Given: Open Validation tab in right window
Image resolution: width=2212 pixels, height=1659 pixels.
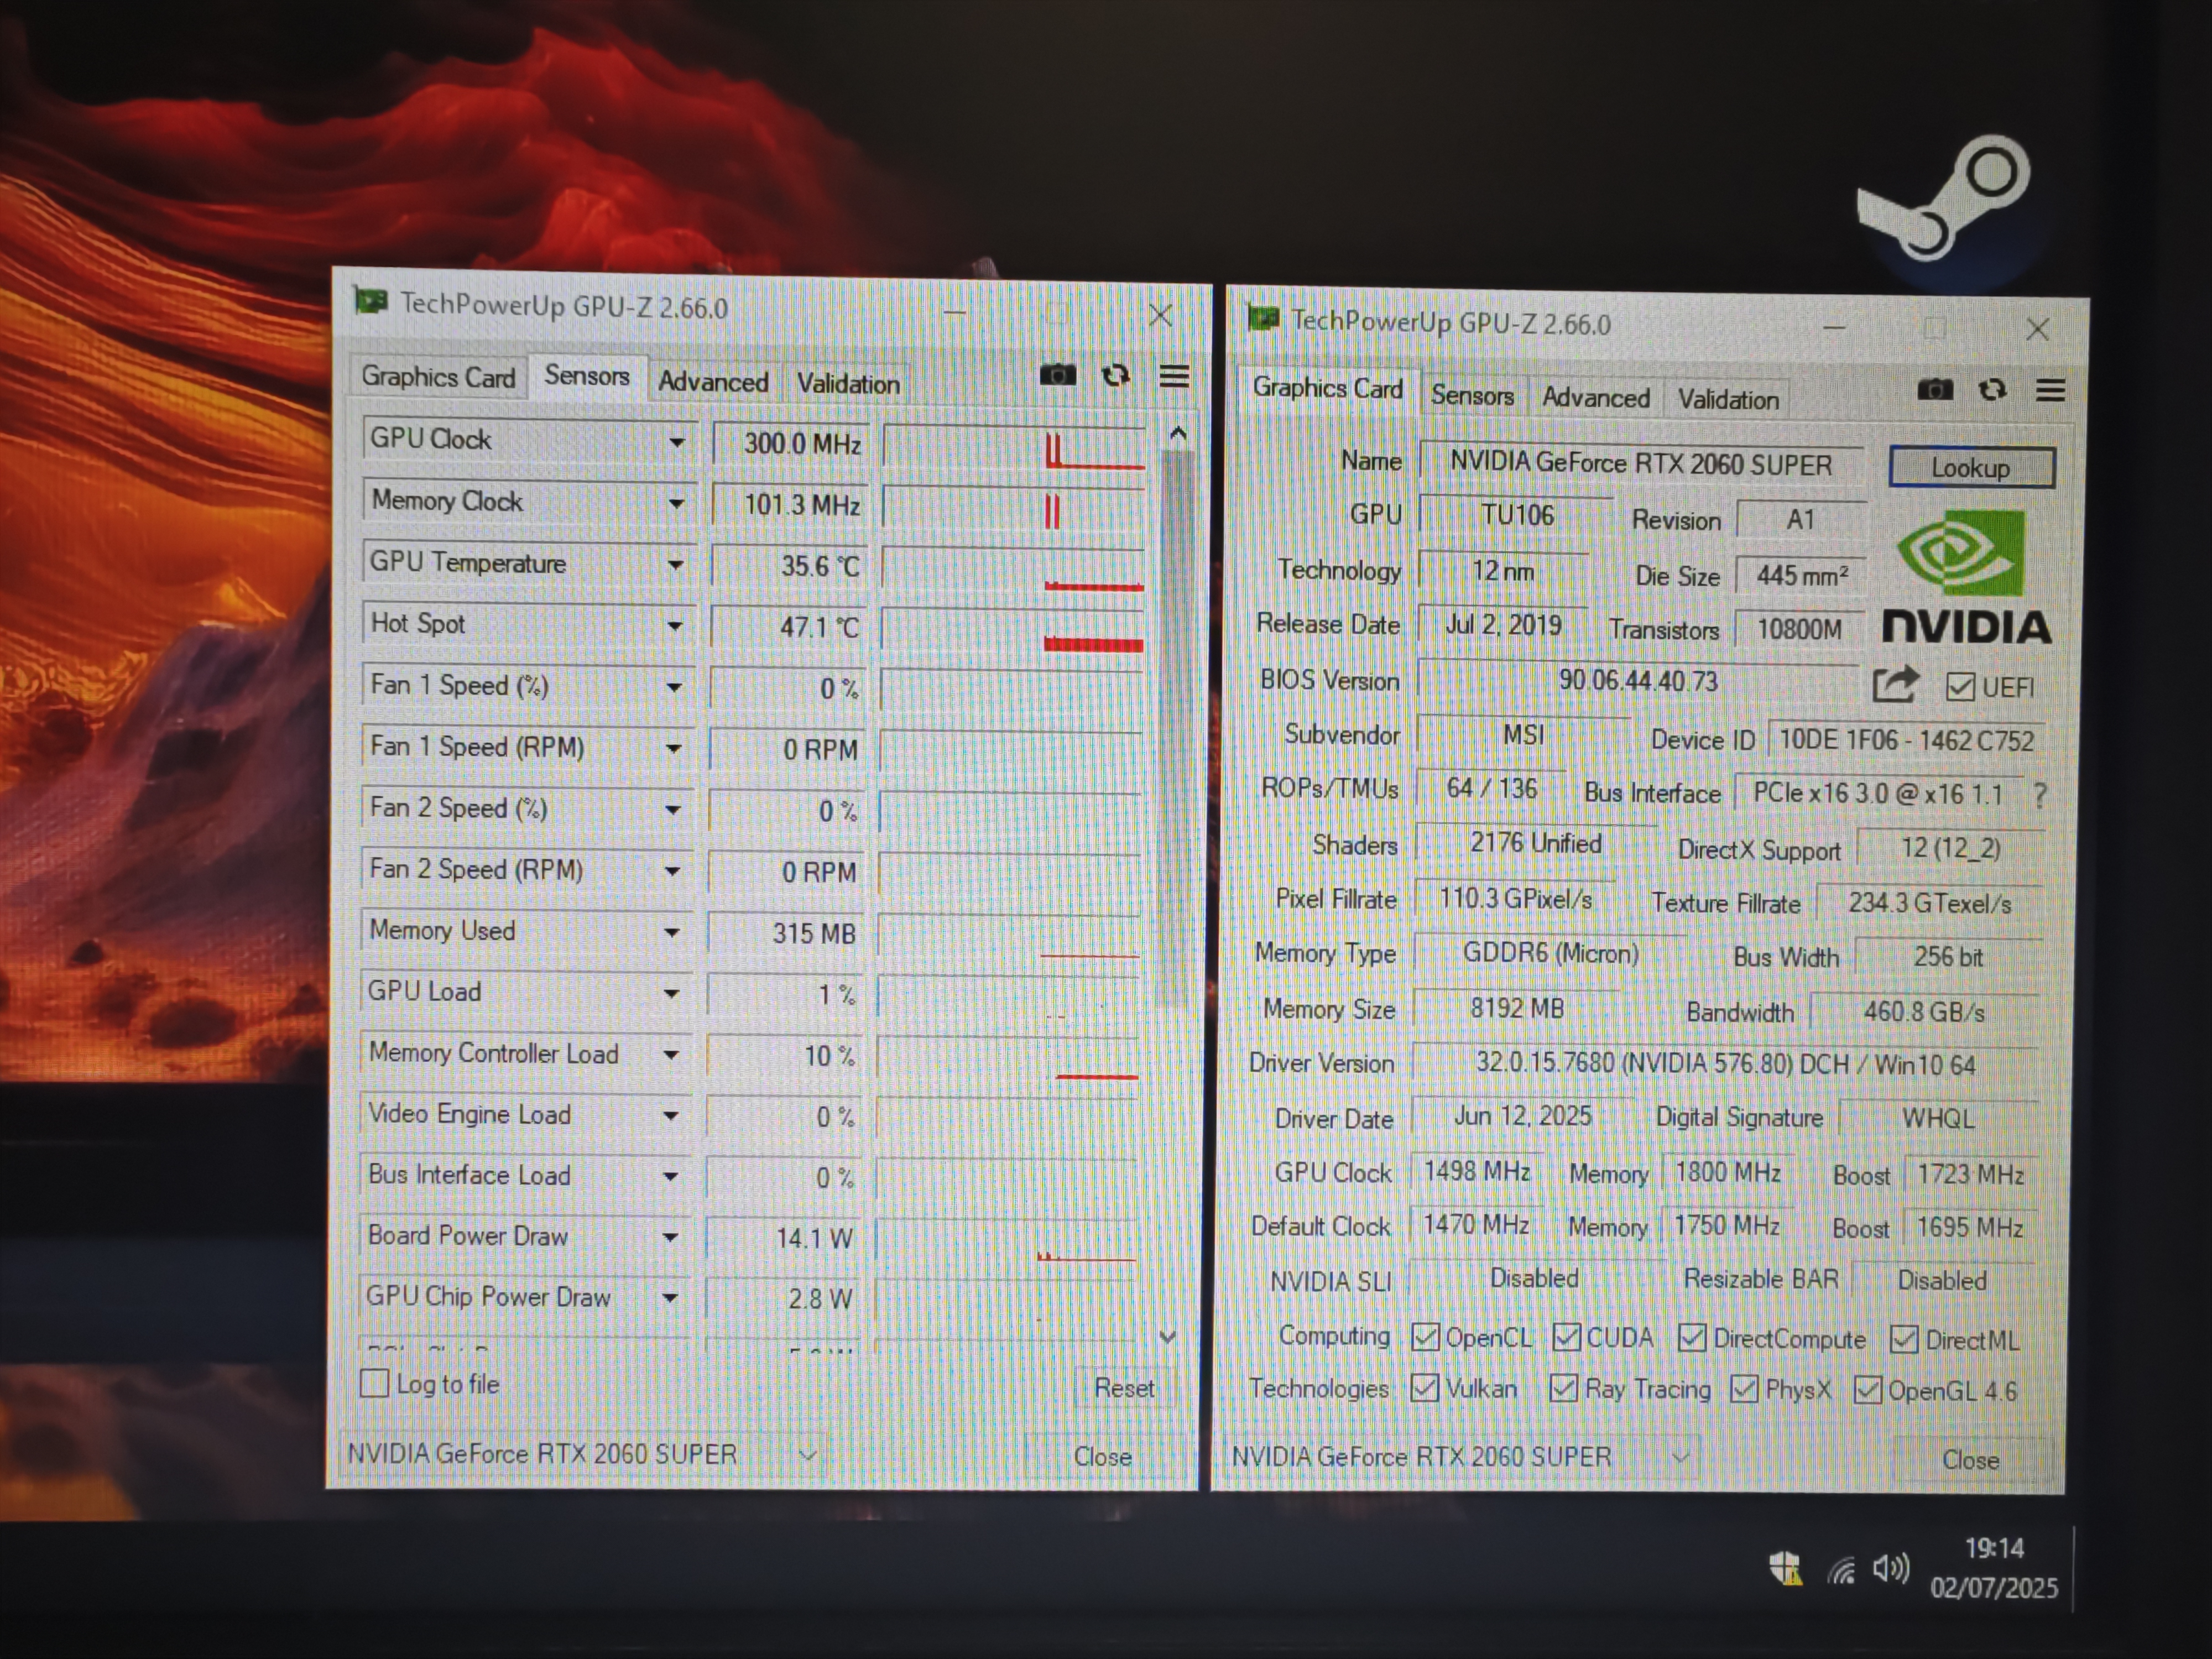Looking at the screenshot, I should point(1728,400).
